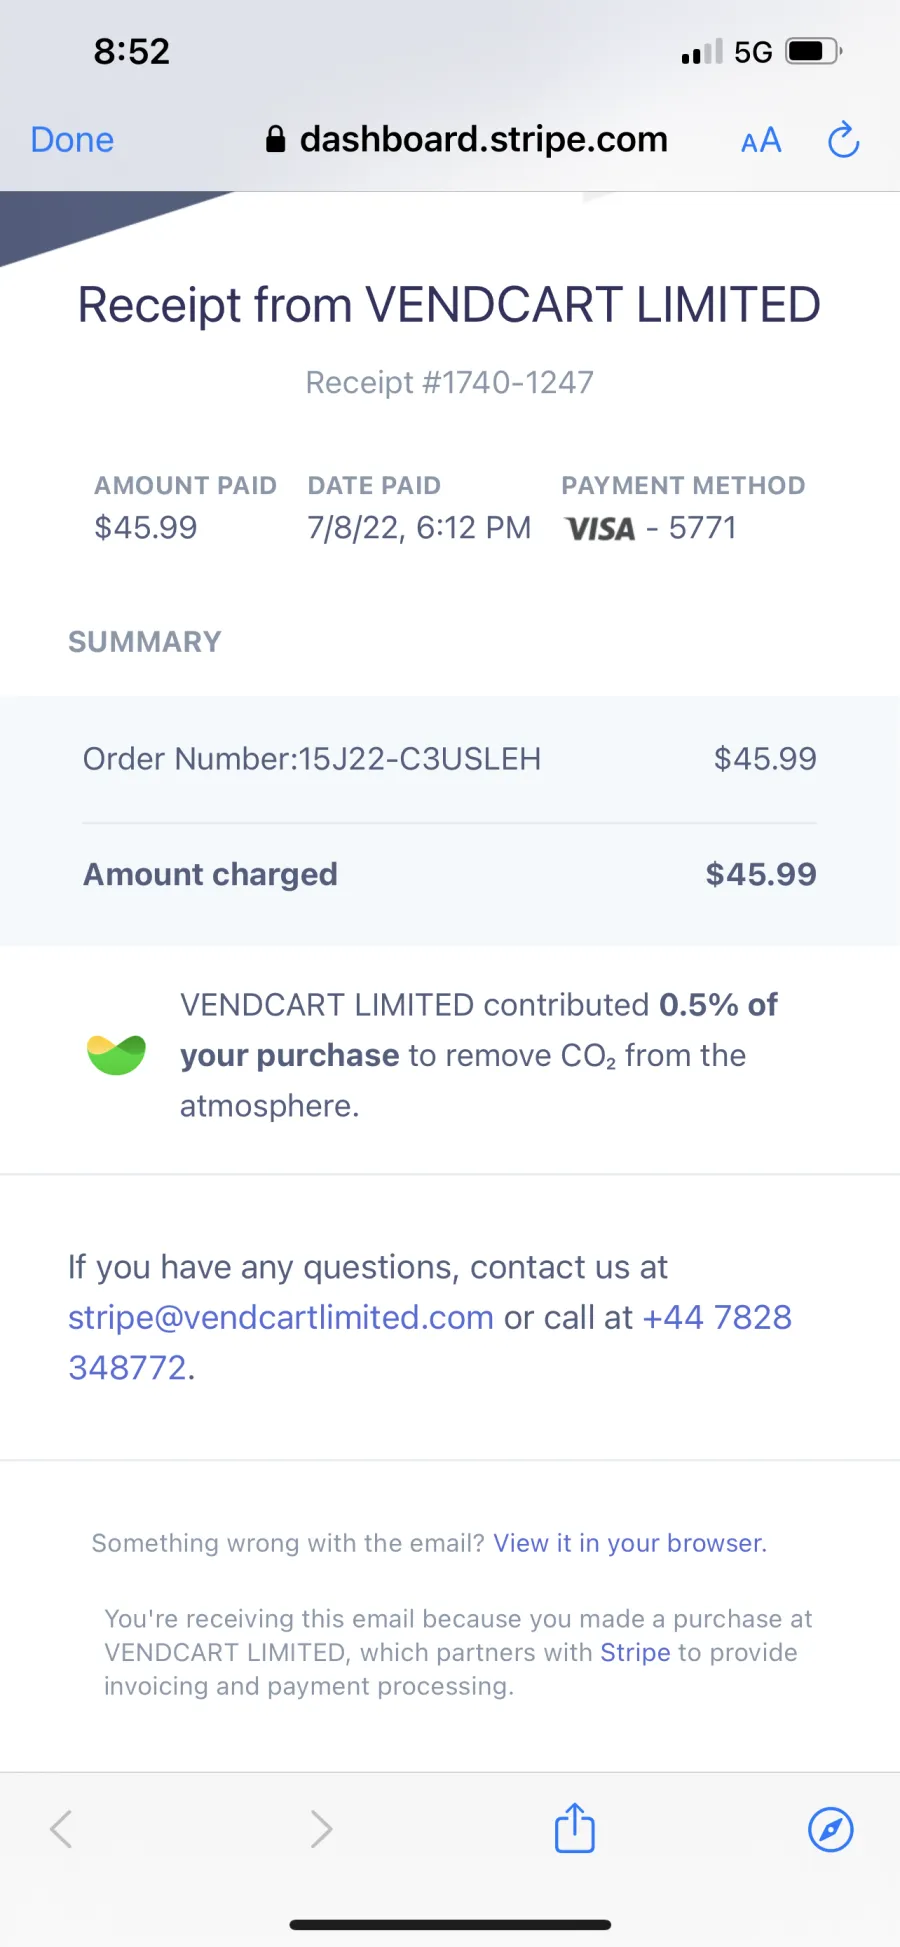Reload the page with refresh icon
The height and width of the screenshot is (1947, 900).
[x=843, y=140]
